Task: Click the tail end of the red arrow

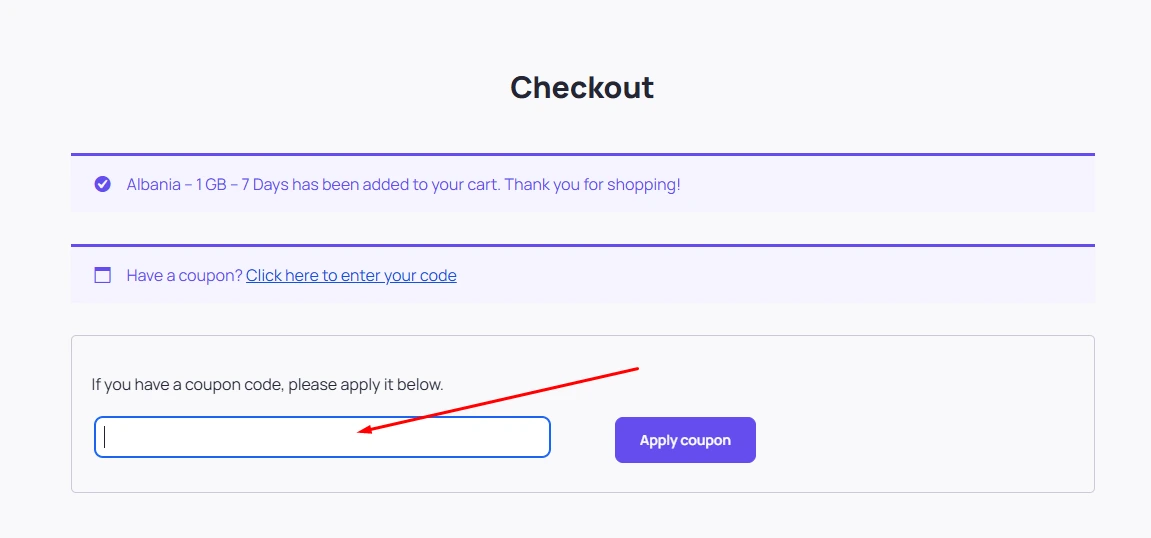Action: [636, 368]
